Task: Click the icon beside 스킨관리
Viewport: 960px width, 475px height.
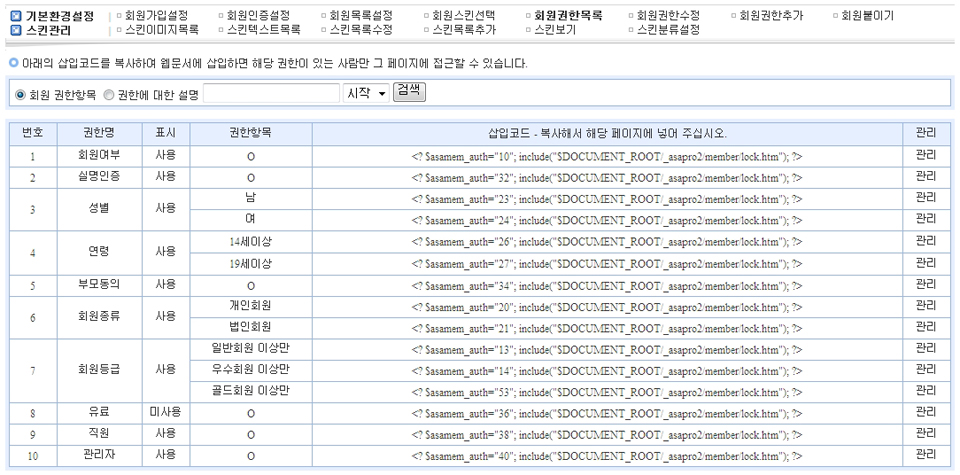Action: [x=15, y=30]
